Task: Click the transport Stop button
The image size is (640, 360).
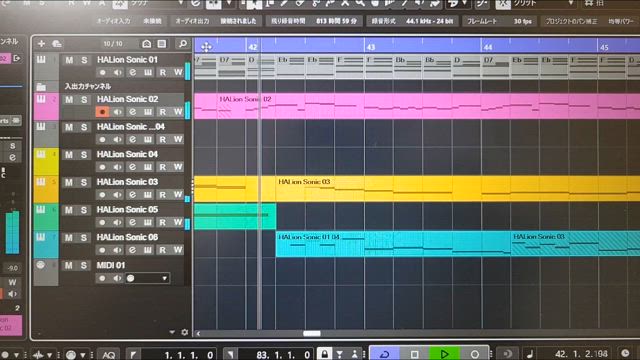Action: click(414, 353)
